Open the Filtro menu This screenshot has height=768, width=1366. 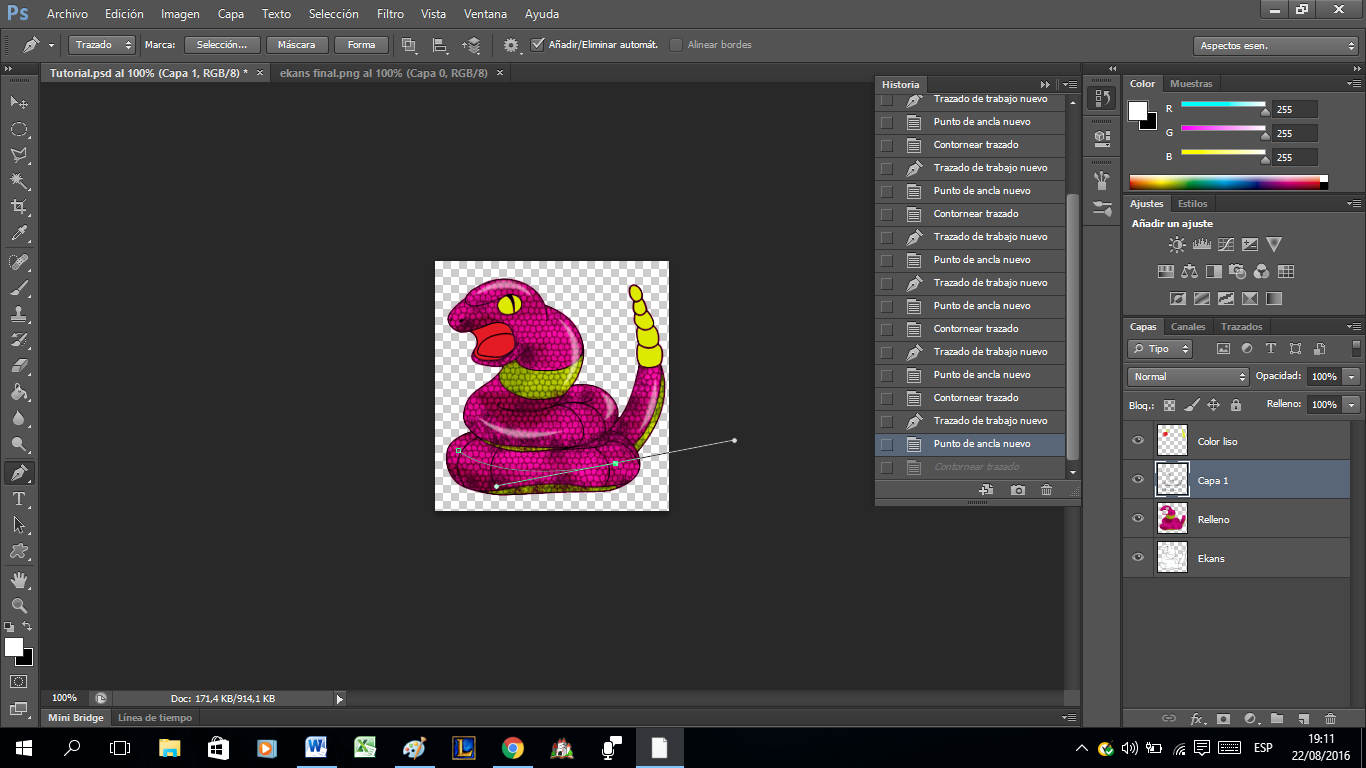(391, 14)
